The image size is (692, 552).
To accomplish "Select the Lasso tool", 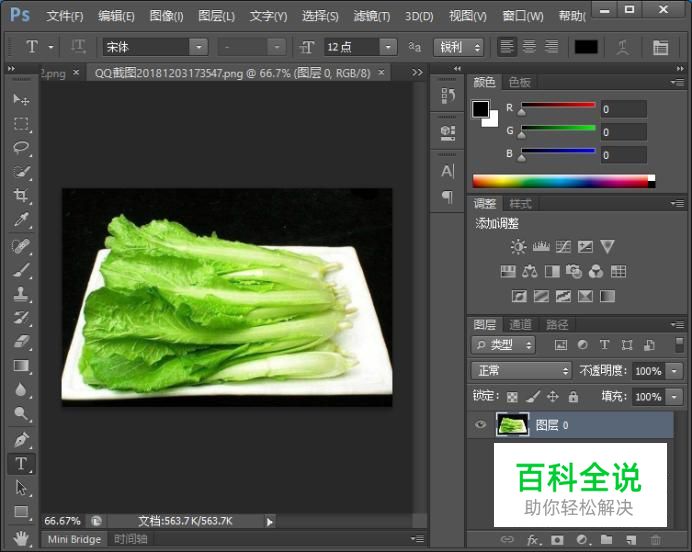I will pyautogui.click(x=21, y=147).
